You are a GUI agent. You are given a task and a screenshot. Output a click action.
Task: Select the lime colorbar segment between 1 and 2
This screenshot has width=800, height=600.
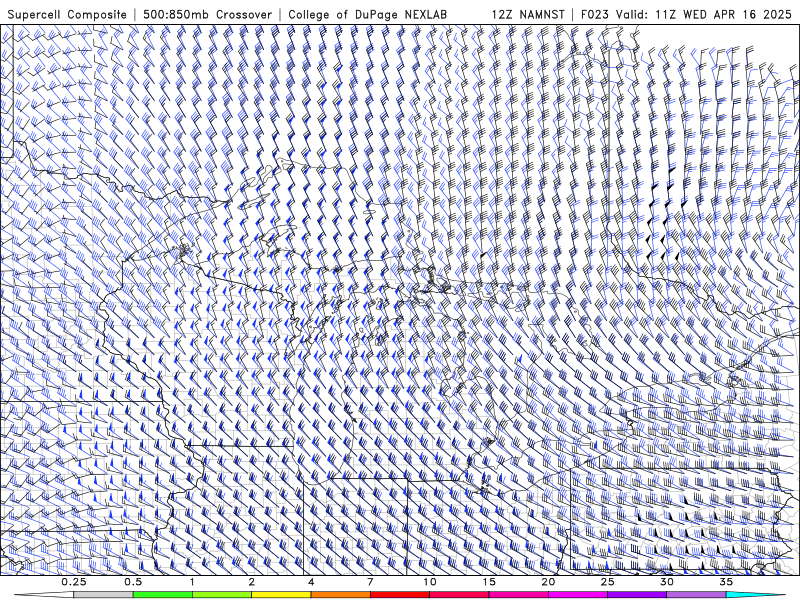pyautogui.click(x=222, y=595)
